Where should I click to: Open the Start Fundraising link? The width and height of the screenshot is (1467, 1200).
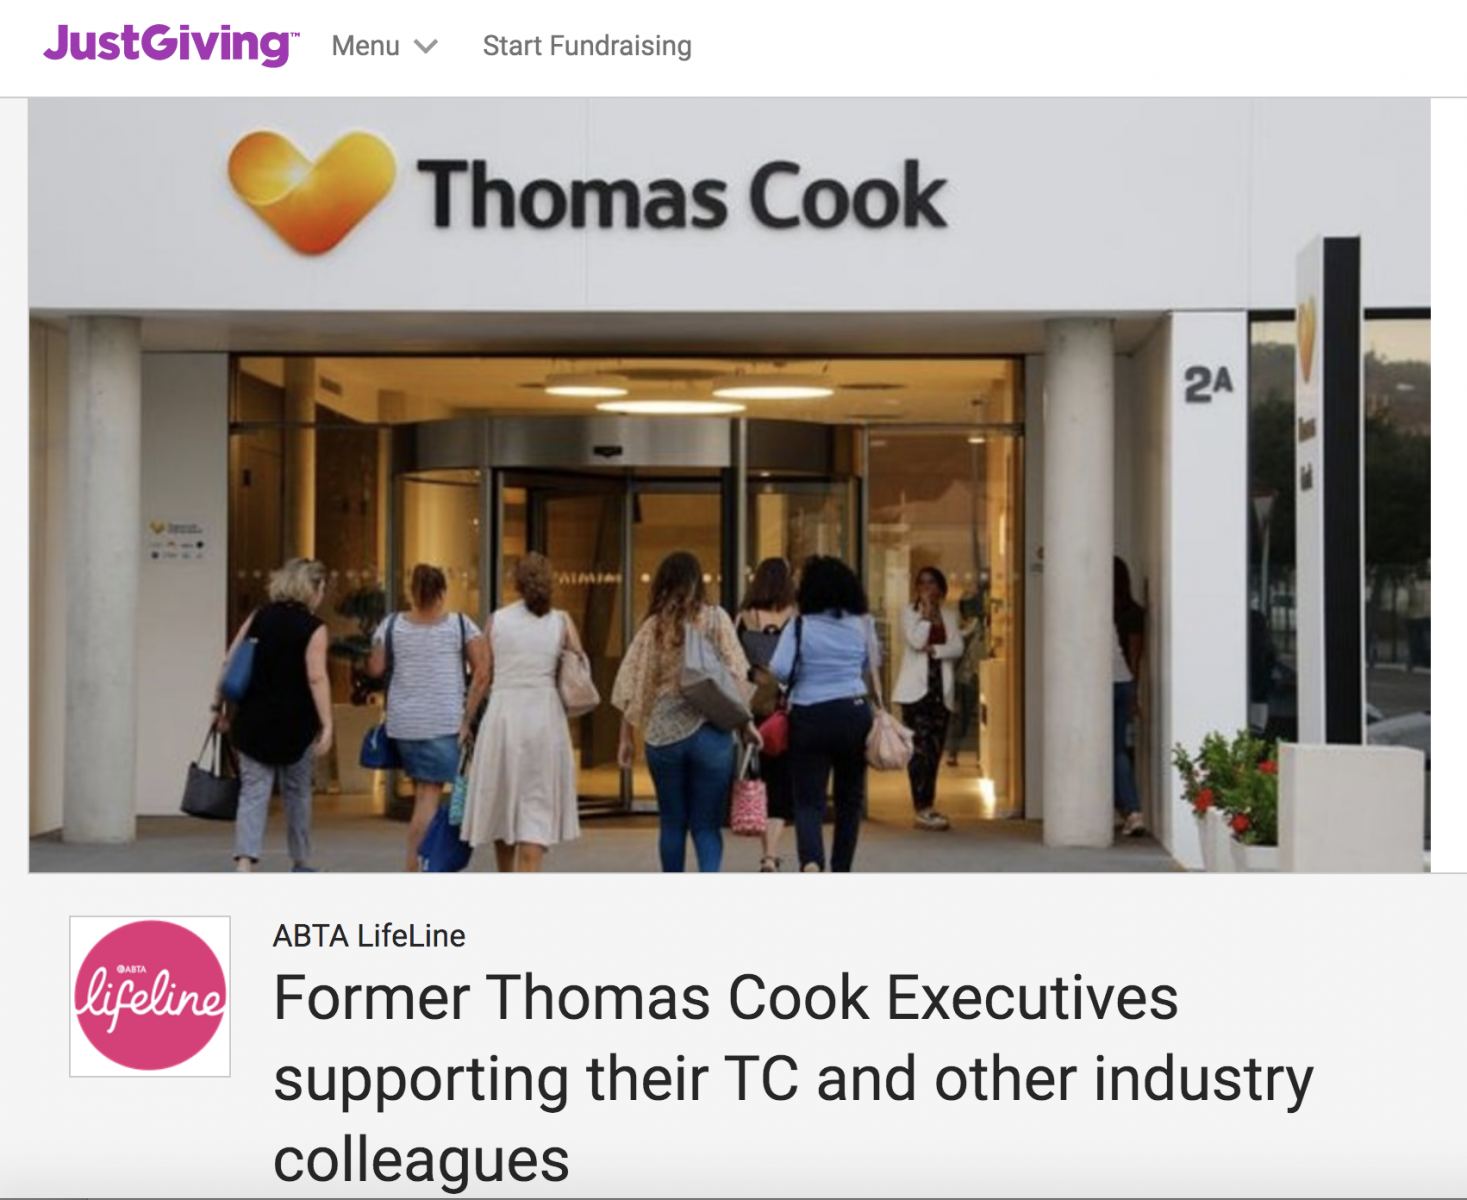point(587,46)
